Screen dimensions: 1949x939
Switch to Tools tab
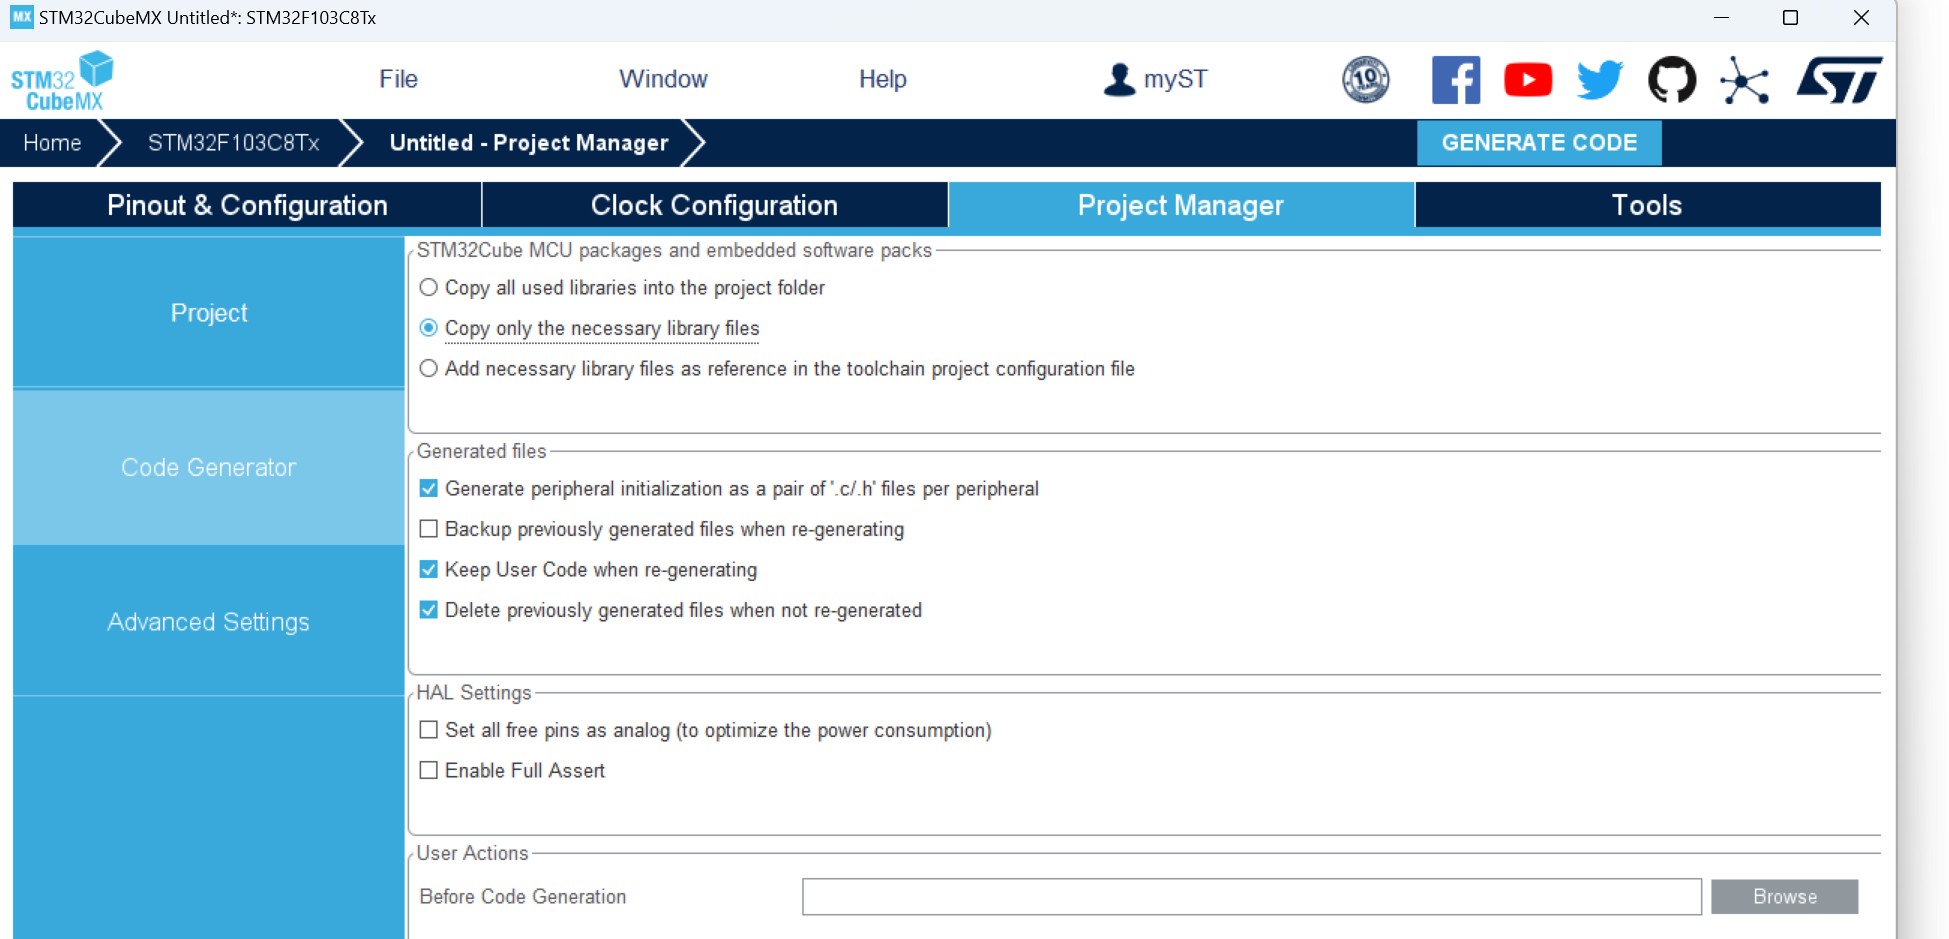tap(1648, 205)
